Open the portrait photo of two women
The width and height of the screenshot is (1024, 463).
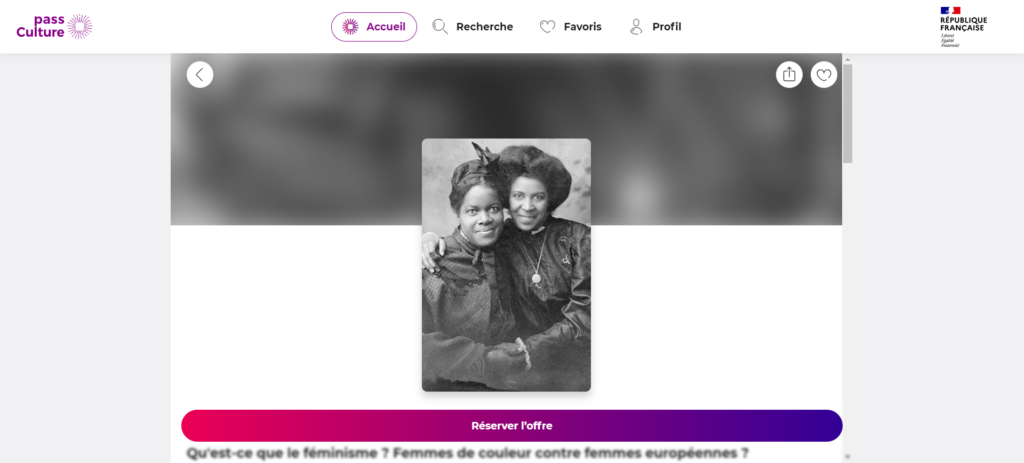pos(506,265)
